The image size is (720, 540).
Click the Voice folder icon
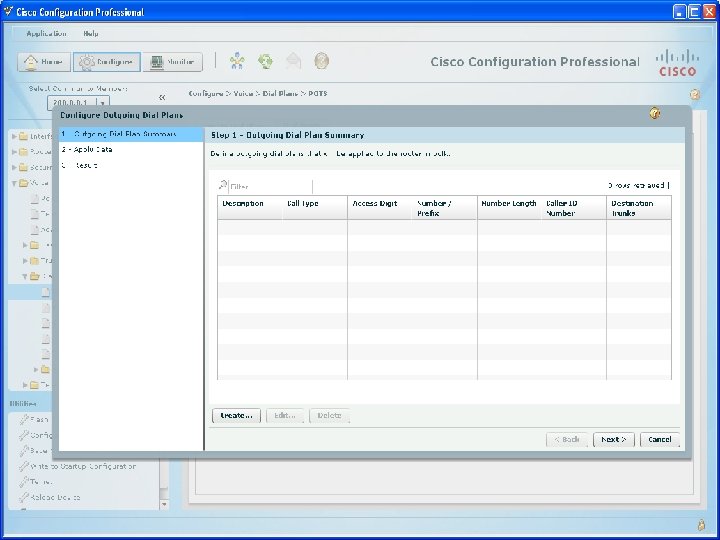tap(23, 183)
